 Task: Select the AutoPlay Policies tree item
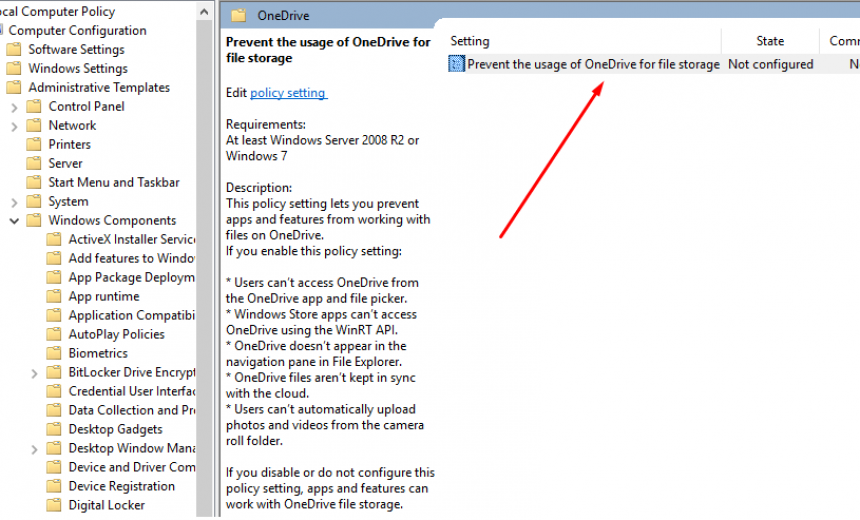[x=116, y=335]
